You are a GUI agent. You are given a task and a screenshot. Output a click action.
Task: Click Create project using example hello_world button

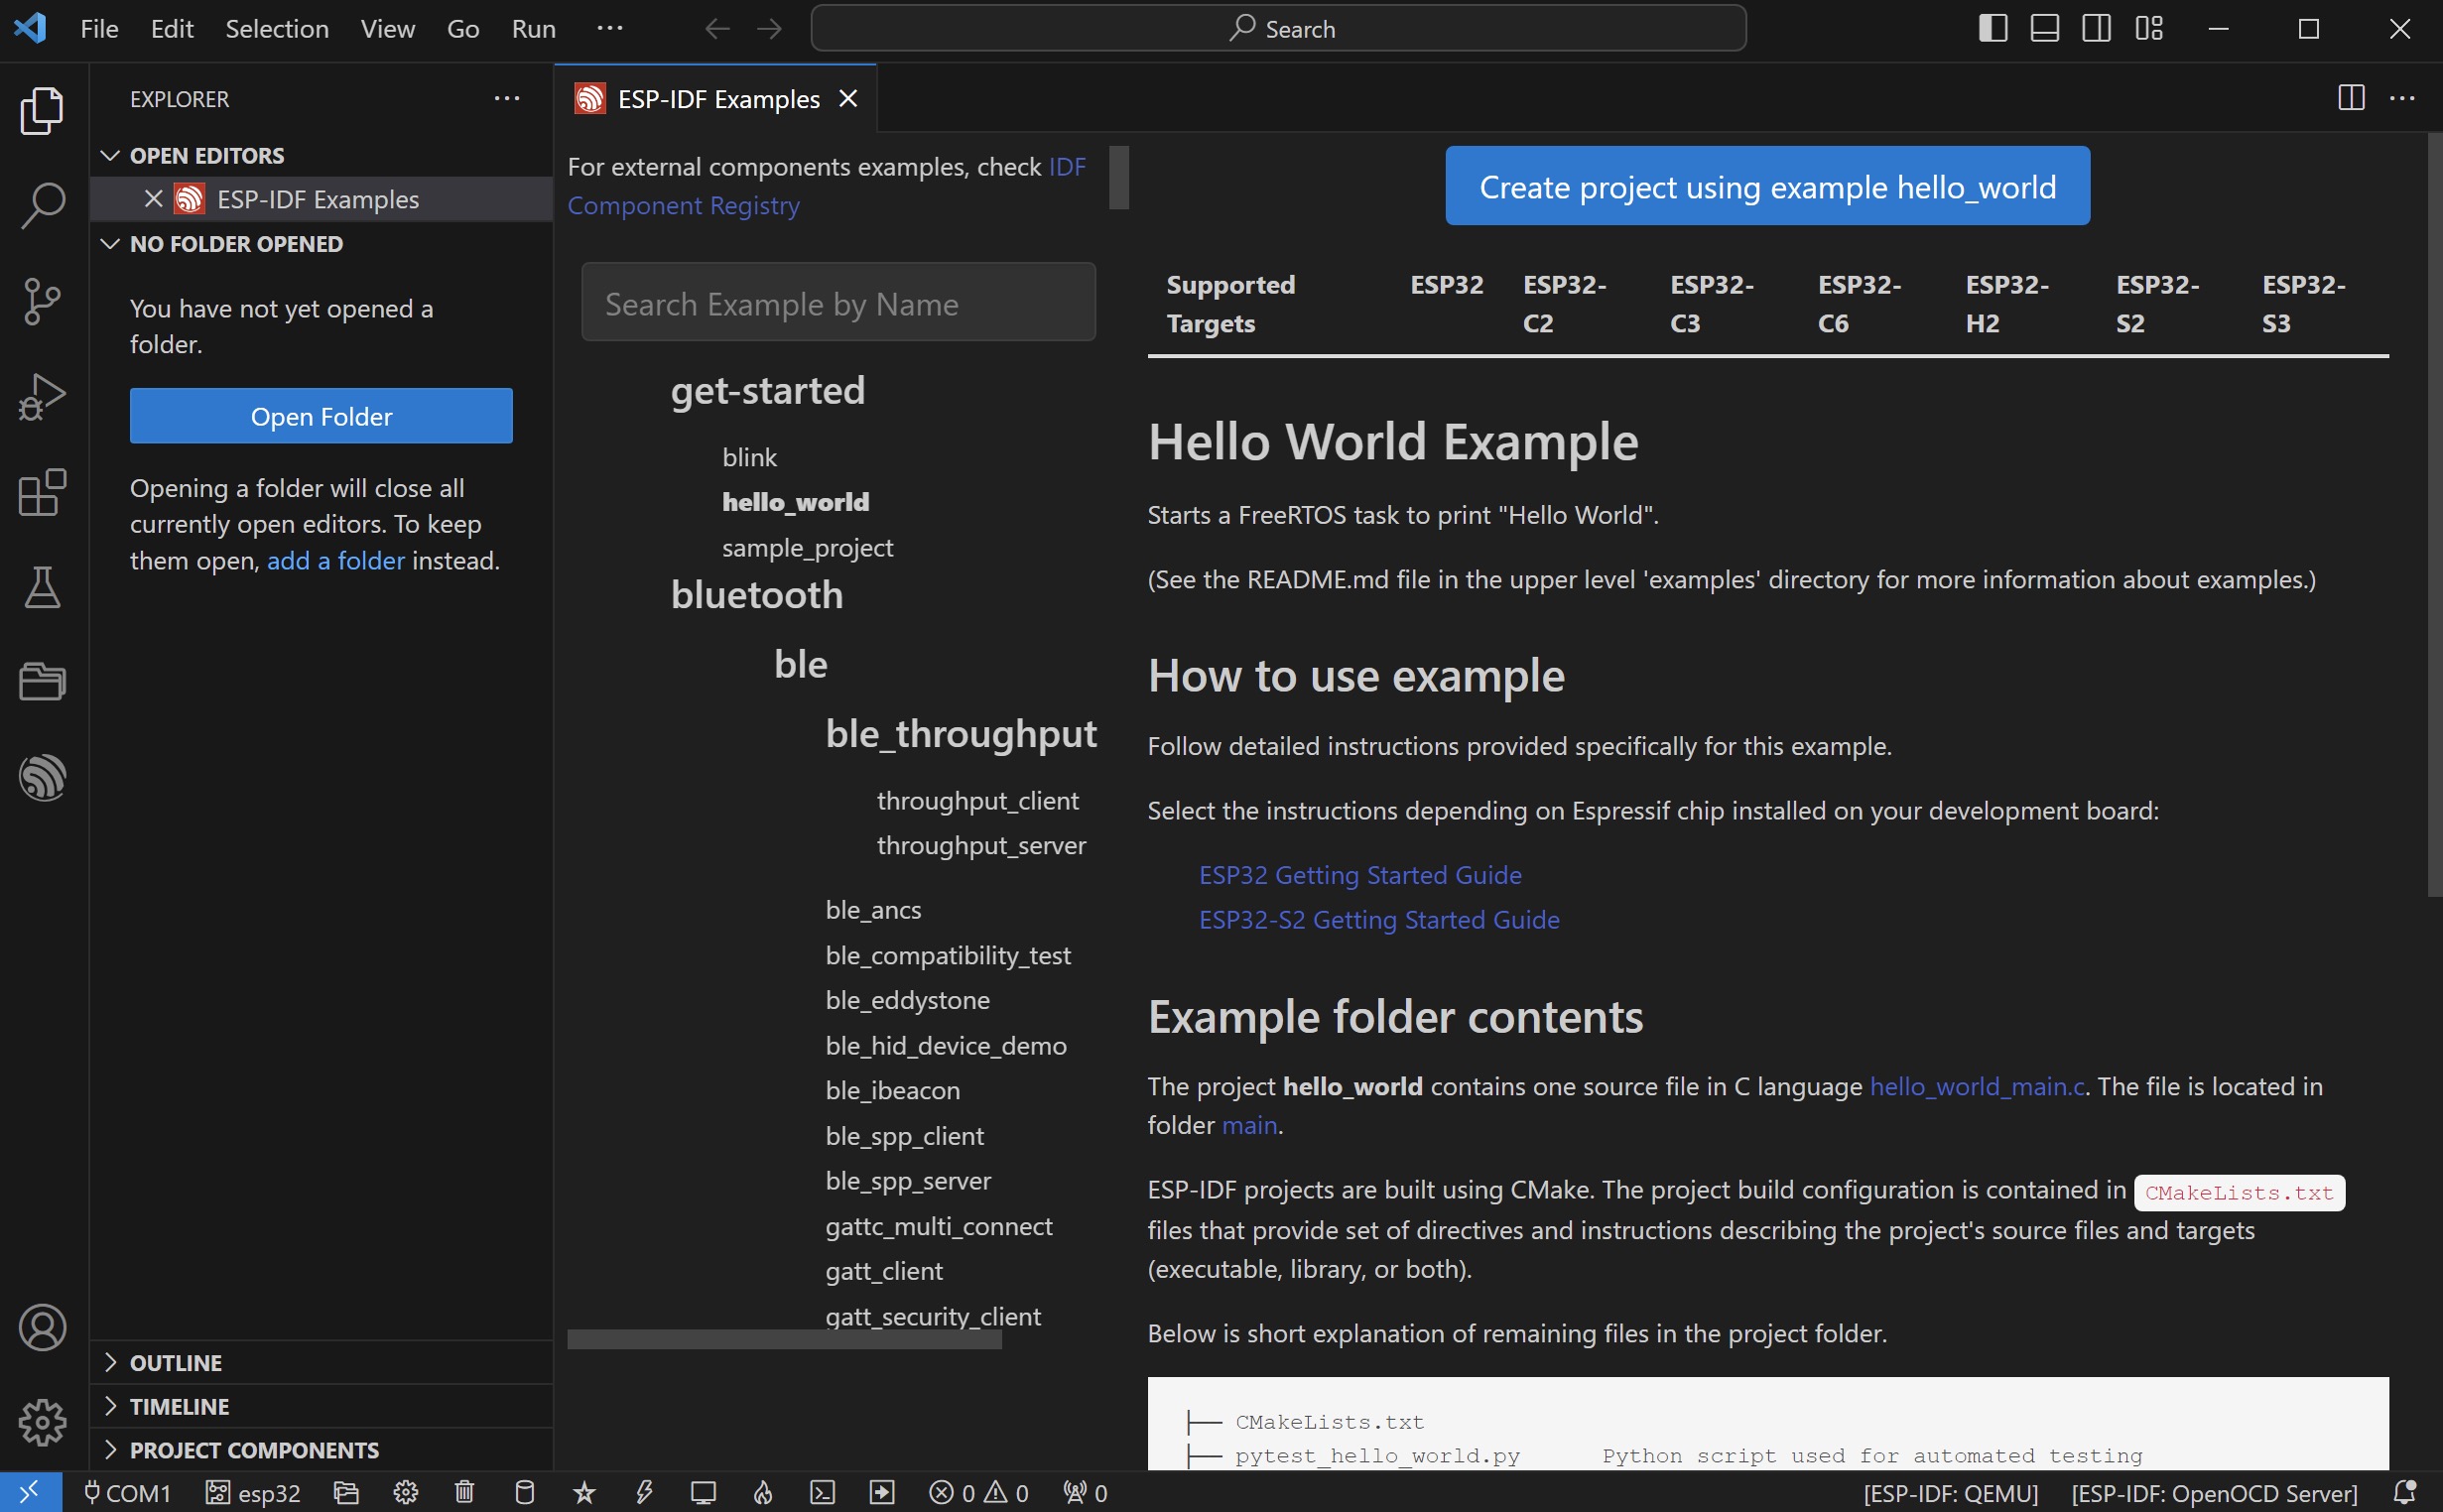click(1767, 187)
